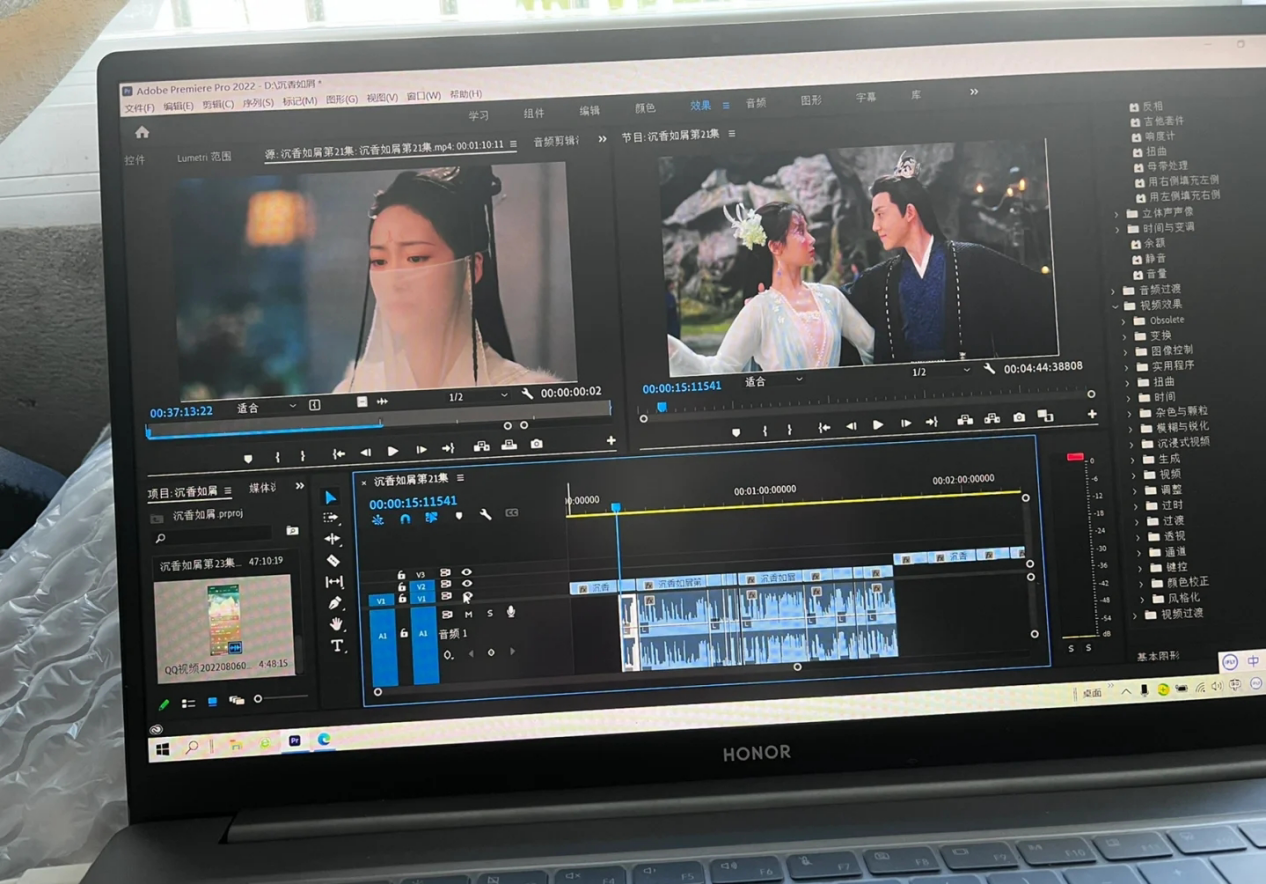Select the Hand tool
Image resolution: width=1266 pixels, height=884 pixels.
tap(336, 624)
